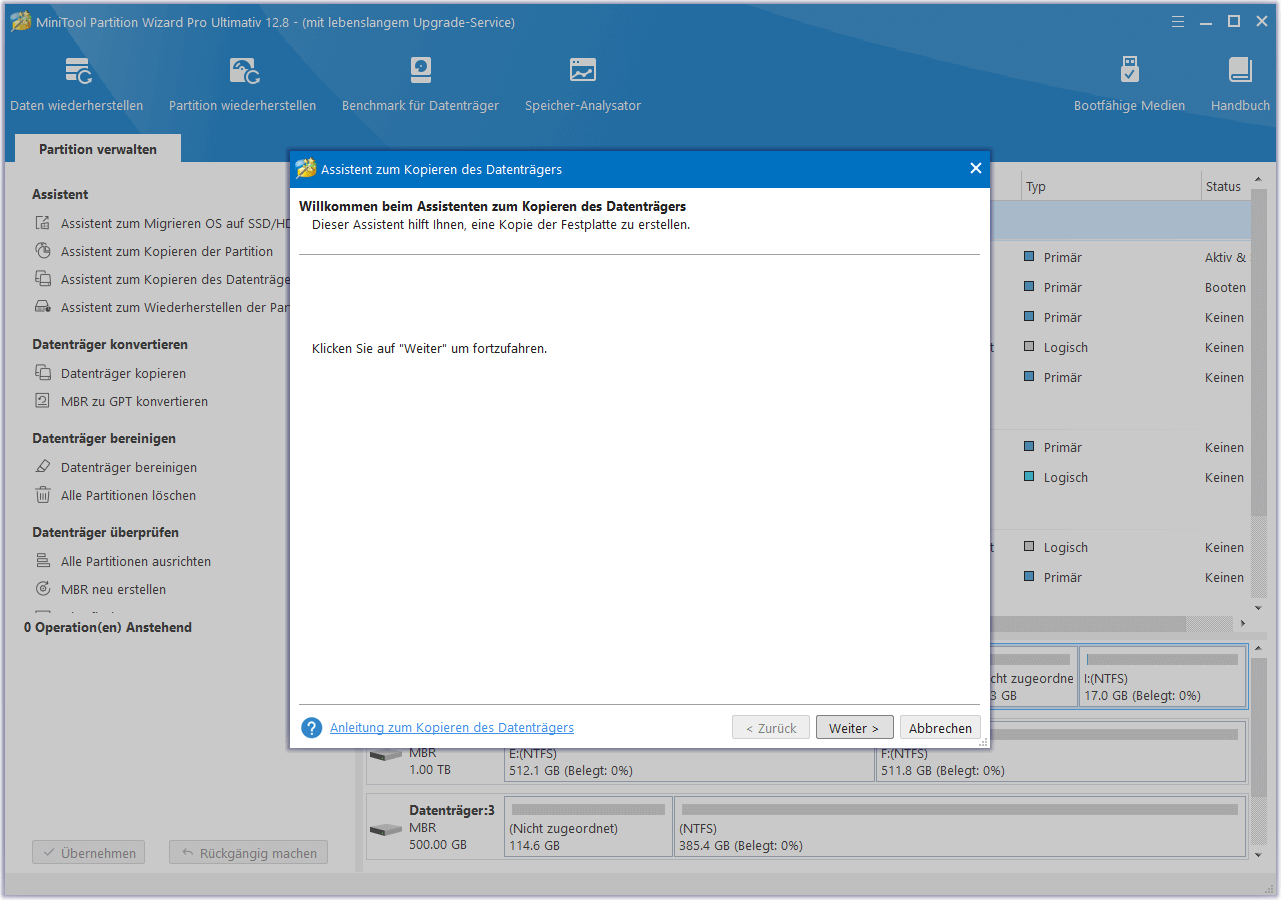Click Kopieren des Datenträgers assistant icon
The width and height of the screenshot is (1281, 902).
[43, 280]
